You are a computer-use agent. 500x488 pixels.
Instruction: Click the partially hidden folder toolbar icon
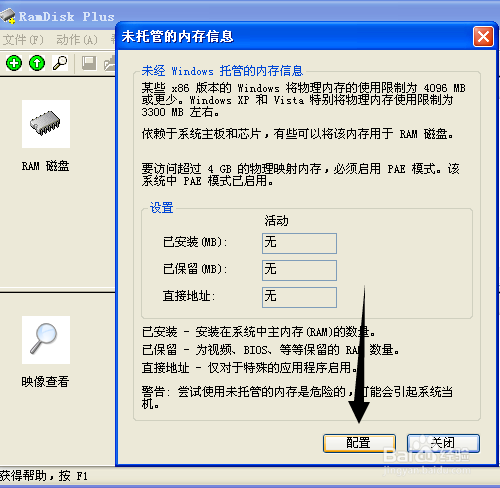point(109,63)
